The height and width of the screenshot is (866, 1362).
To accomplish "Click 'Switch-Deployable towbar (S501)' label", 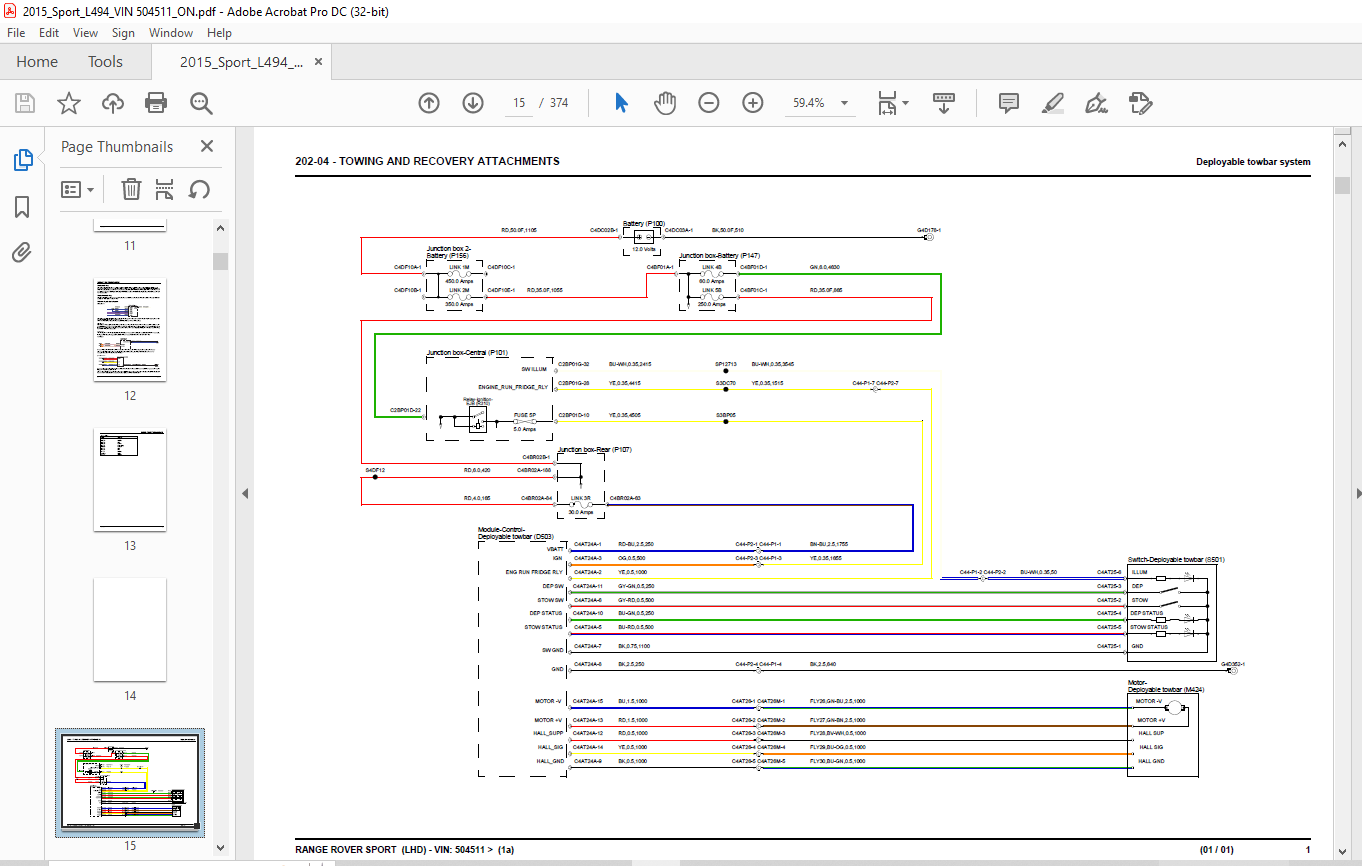I will pyautogui.click(x=1176, y=560).
